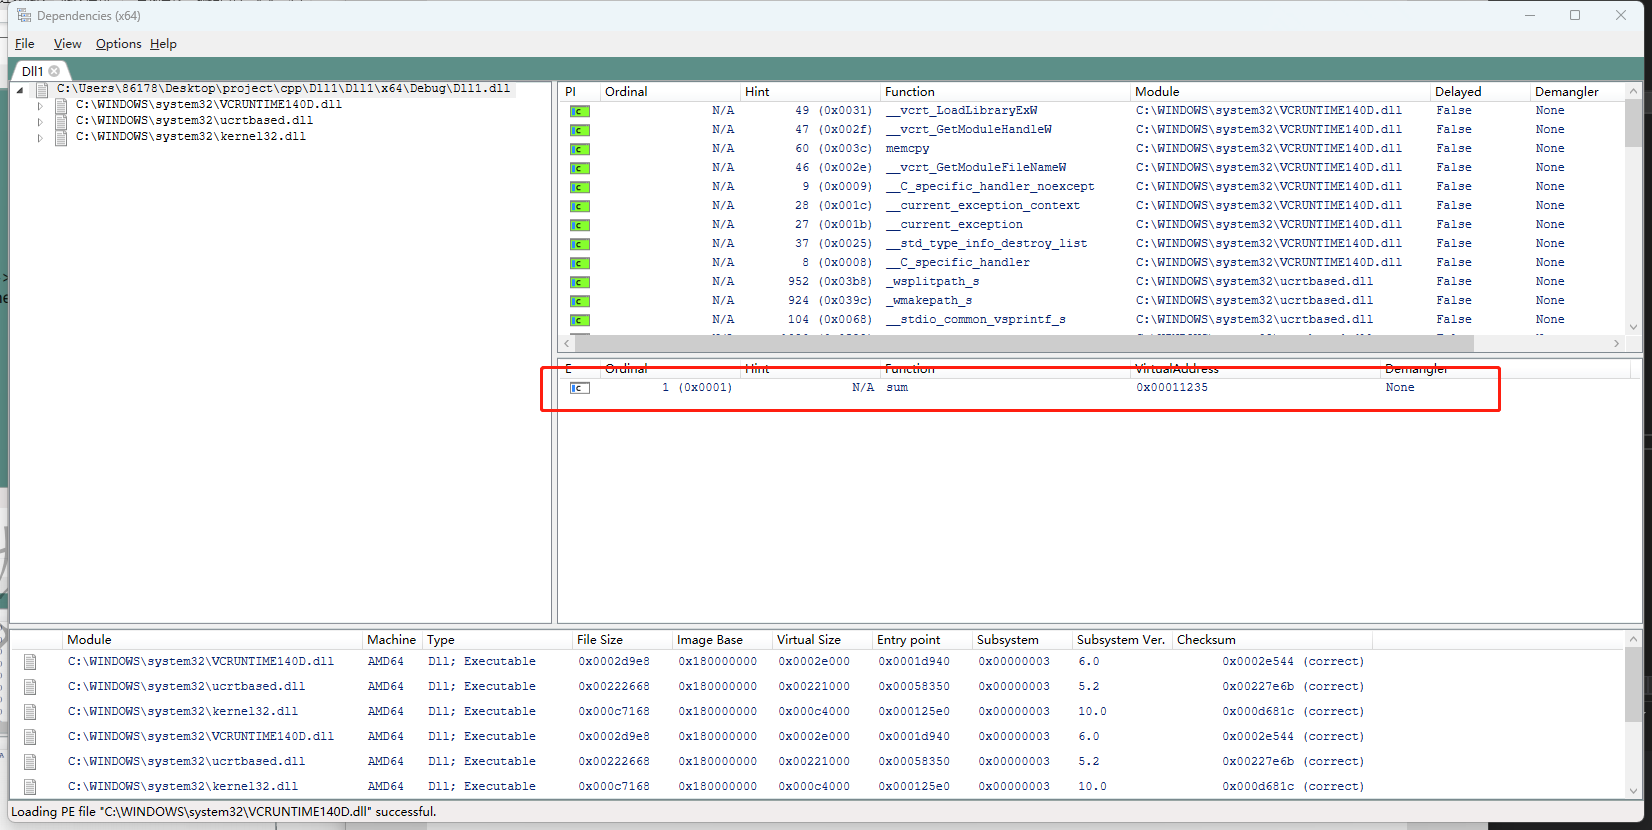Click the import icon for __vcrt_GetModuleFileNameW
The image size is (1652, 830).
(x=580, y=168)
